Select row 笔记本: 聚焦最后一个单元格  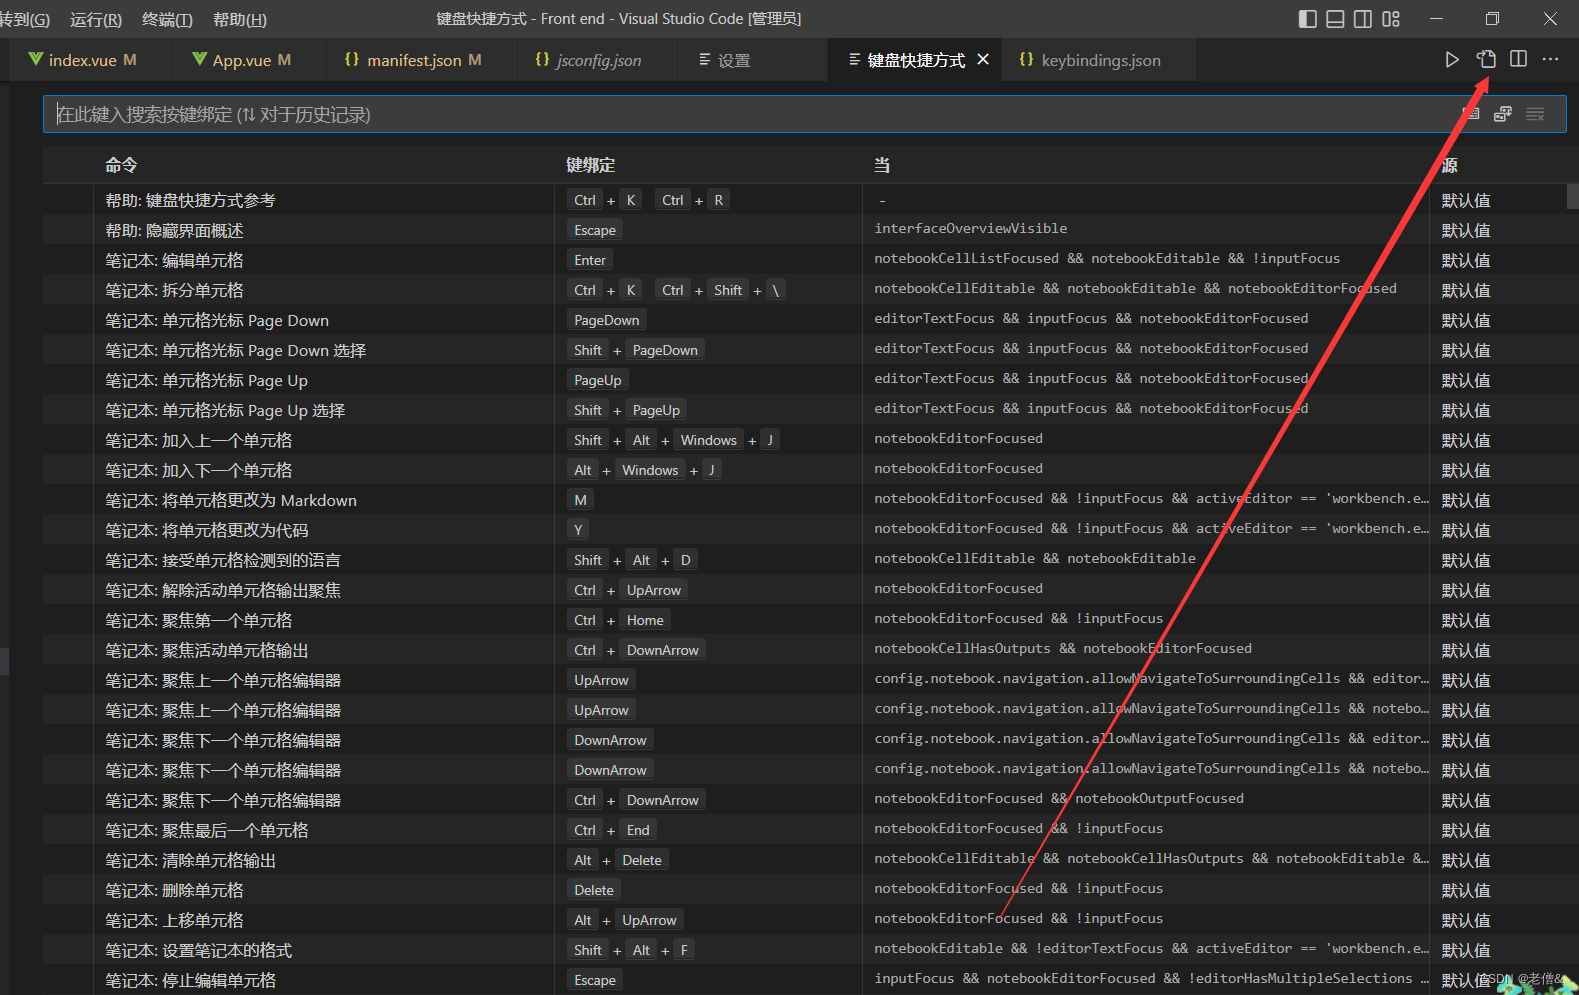(x=805, y=830)
